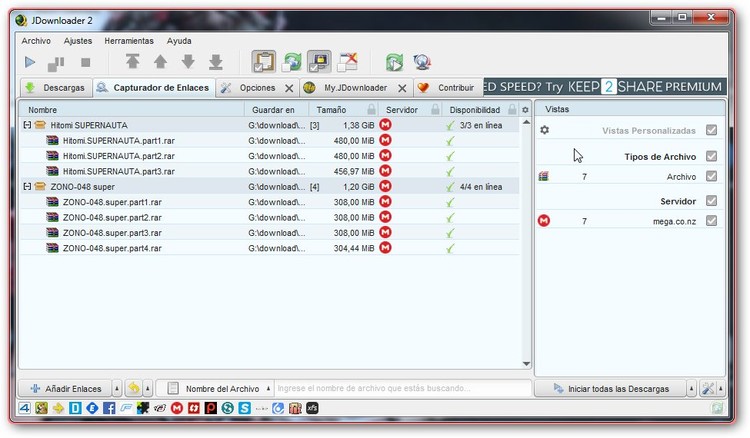
Task: Toggle clipboard monitoring icon
Action: coord(264,62)
